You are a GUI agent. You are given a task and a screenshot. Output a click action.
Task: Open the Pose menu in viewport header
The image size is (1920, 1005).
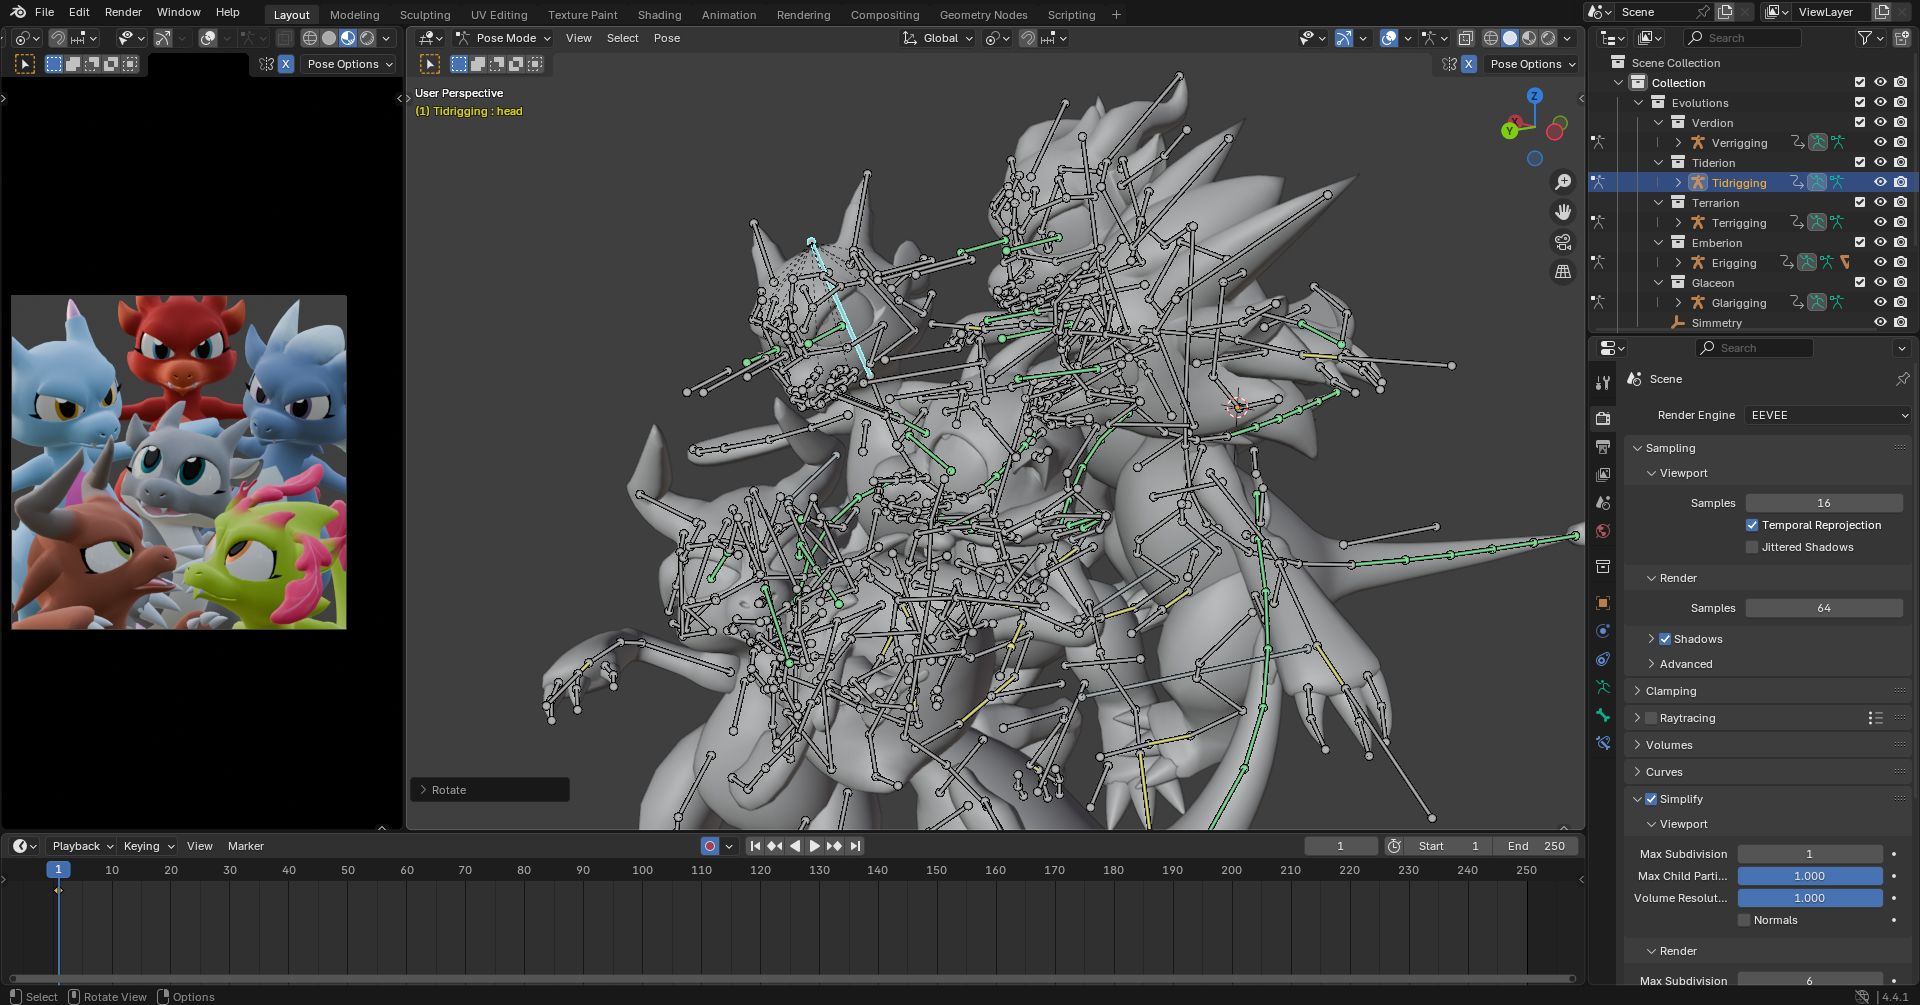pos(667,38)
